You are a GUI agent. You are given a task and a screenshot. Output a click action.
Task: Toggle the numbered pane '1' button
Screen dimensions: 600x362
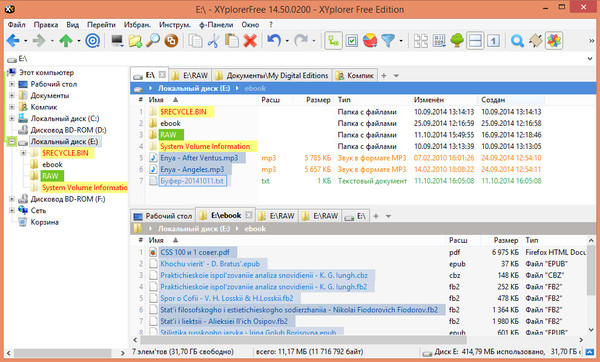click(x=493, y=41)
